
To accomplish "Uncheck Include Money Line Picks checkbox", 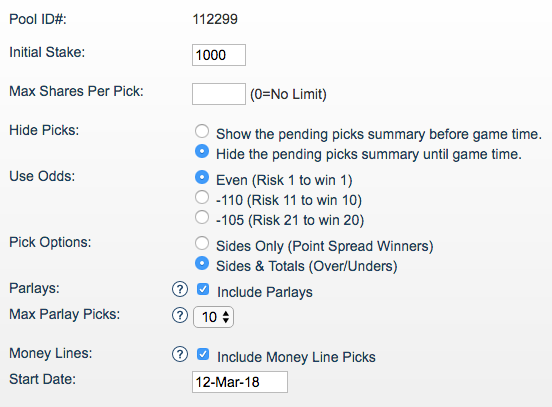I will coord(203,355).
